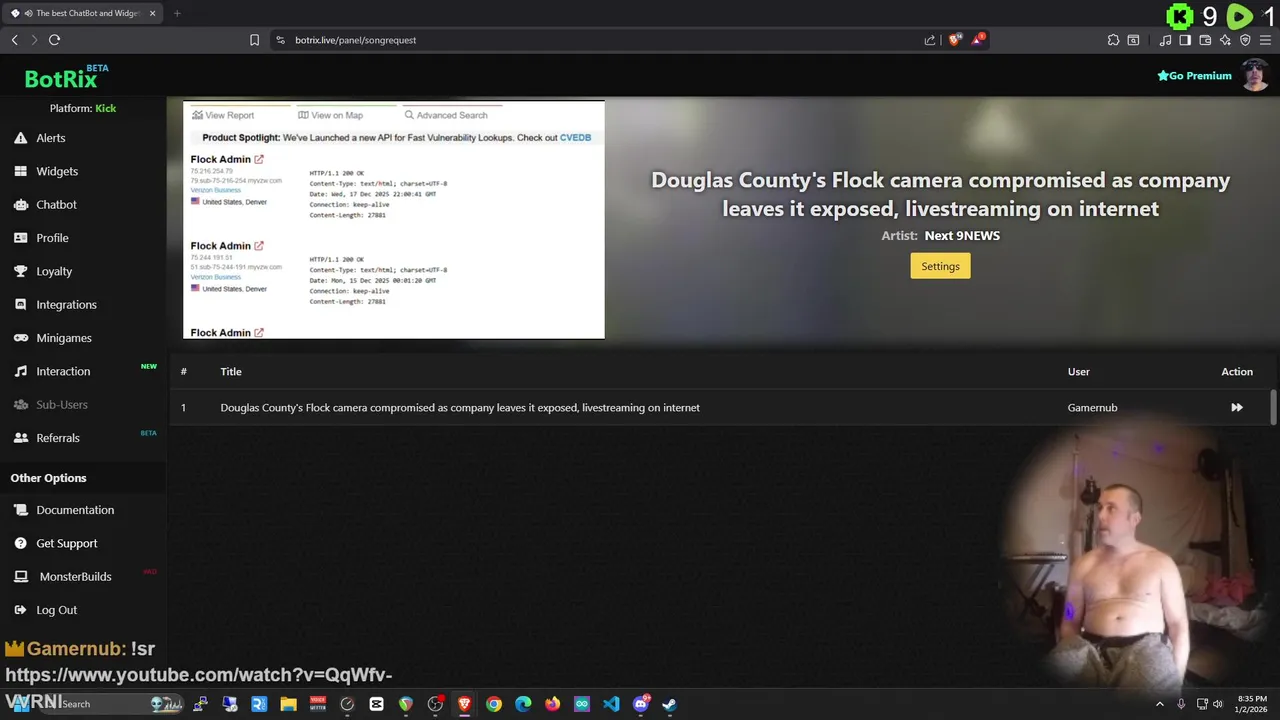Open the Widgets section
The image size is (1280, 720).
point(57,171)
